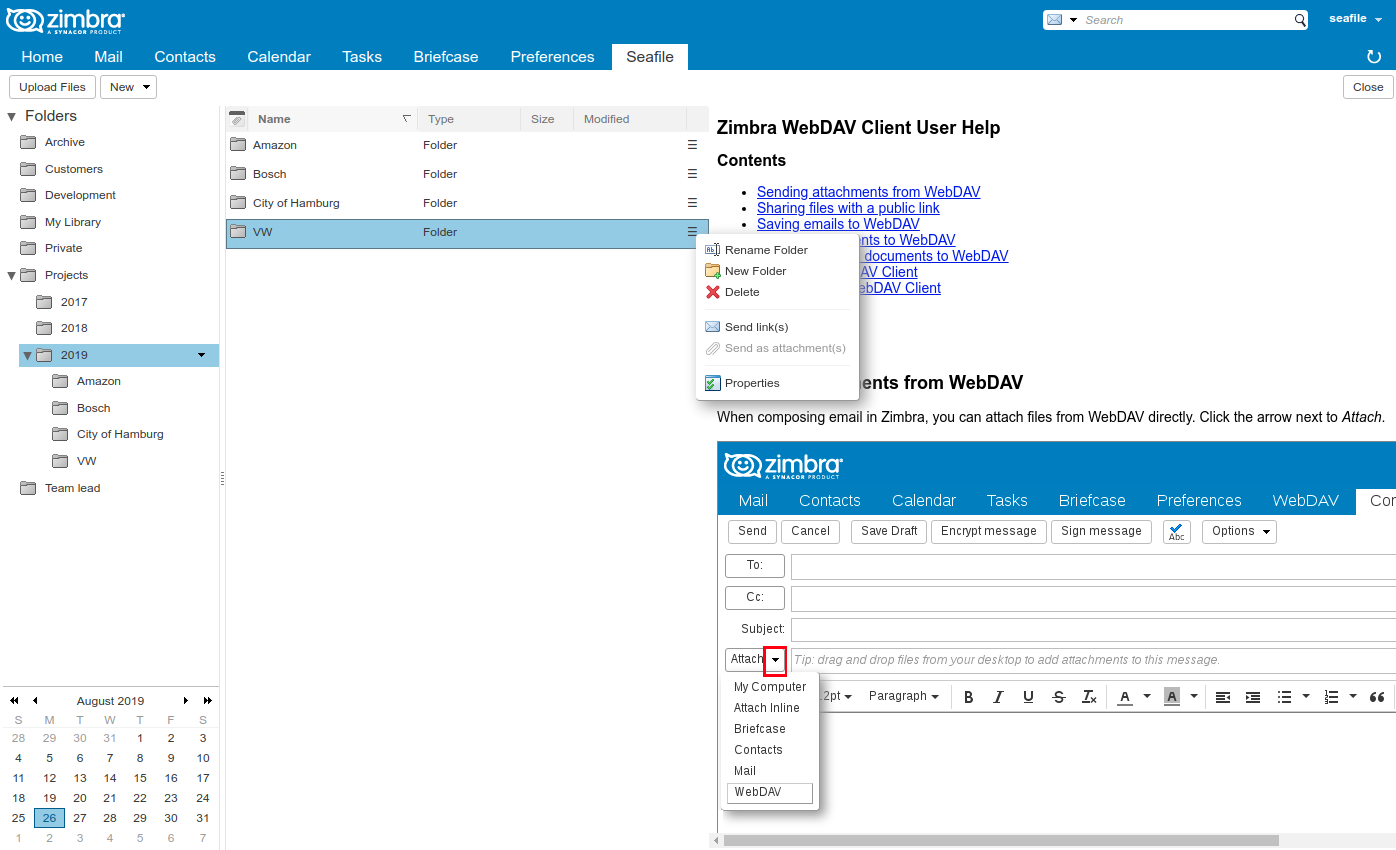1396x850 pixels.
Task: Open the hamburger menu for the Amazon row
Action: point(692,145)
